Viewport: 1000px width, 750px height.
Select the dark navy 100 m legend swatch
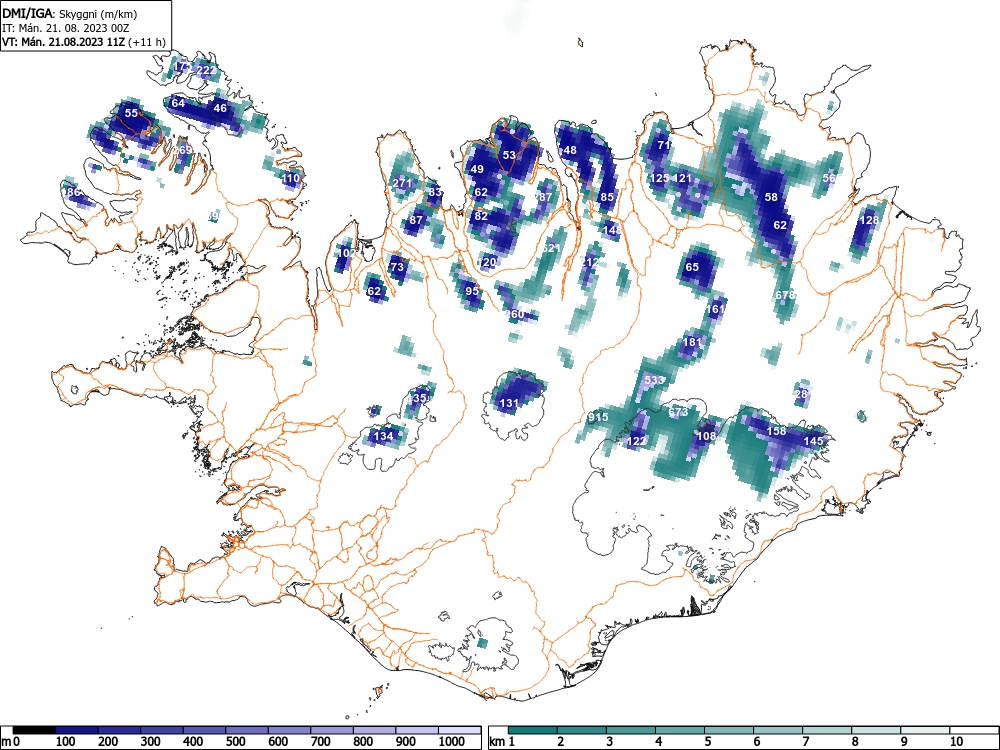click(77, 730)
